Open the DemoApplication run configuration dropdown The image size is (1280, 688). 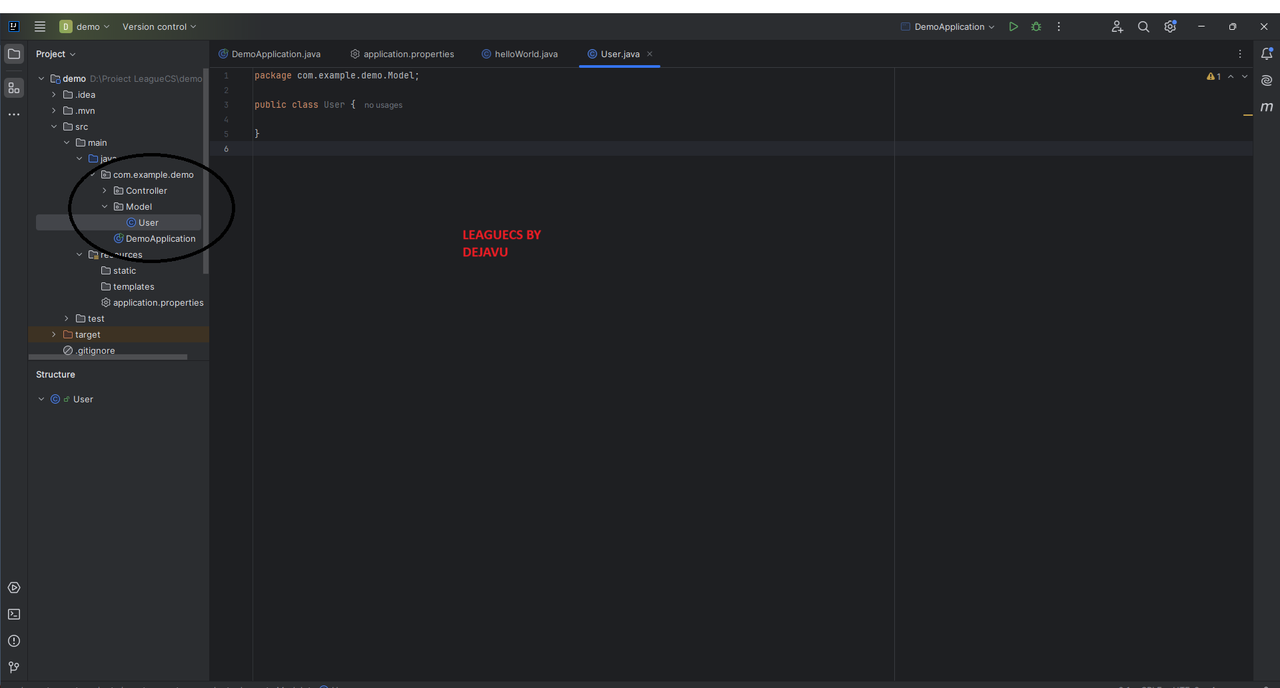pyautogui.click(x=948, y=27)
